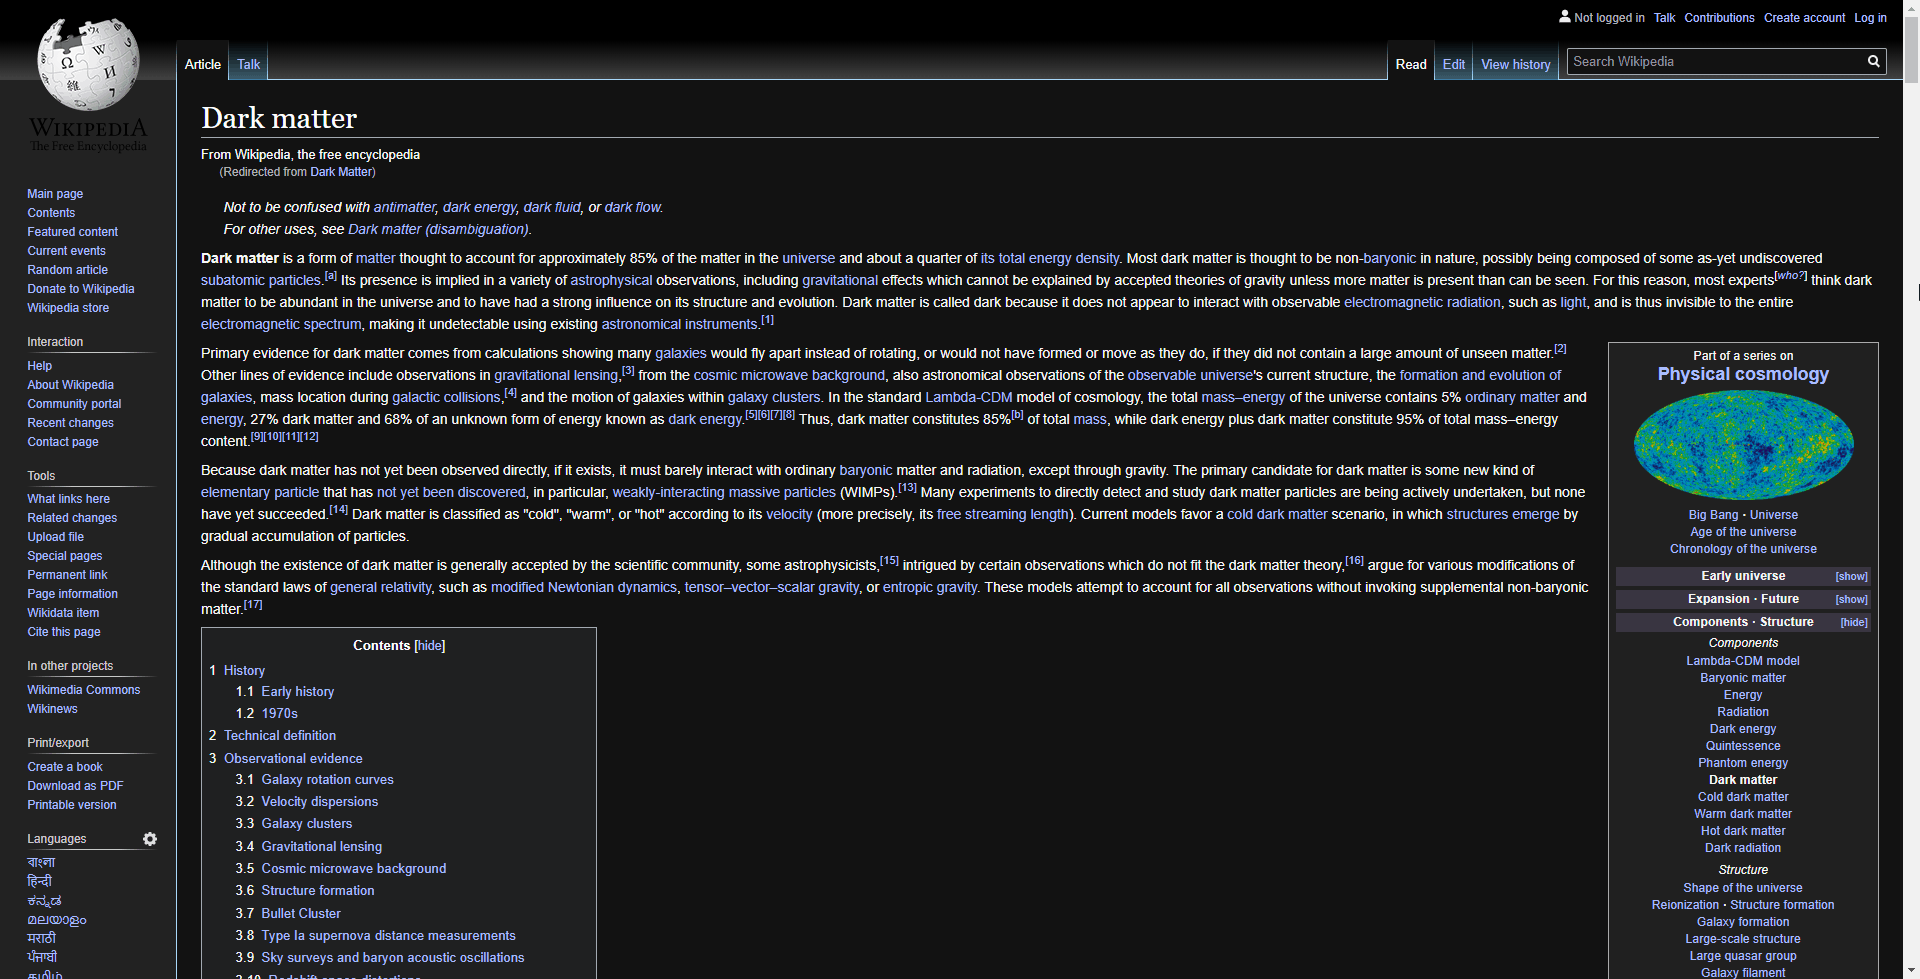Click the cosmic microwave background image
The width and height of the screenshot is (1920, 979).
[1742, 445]
